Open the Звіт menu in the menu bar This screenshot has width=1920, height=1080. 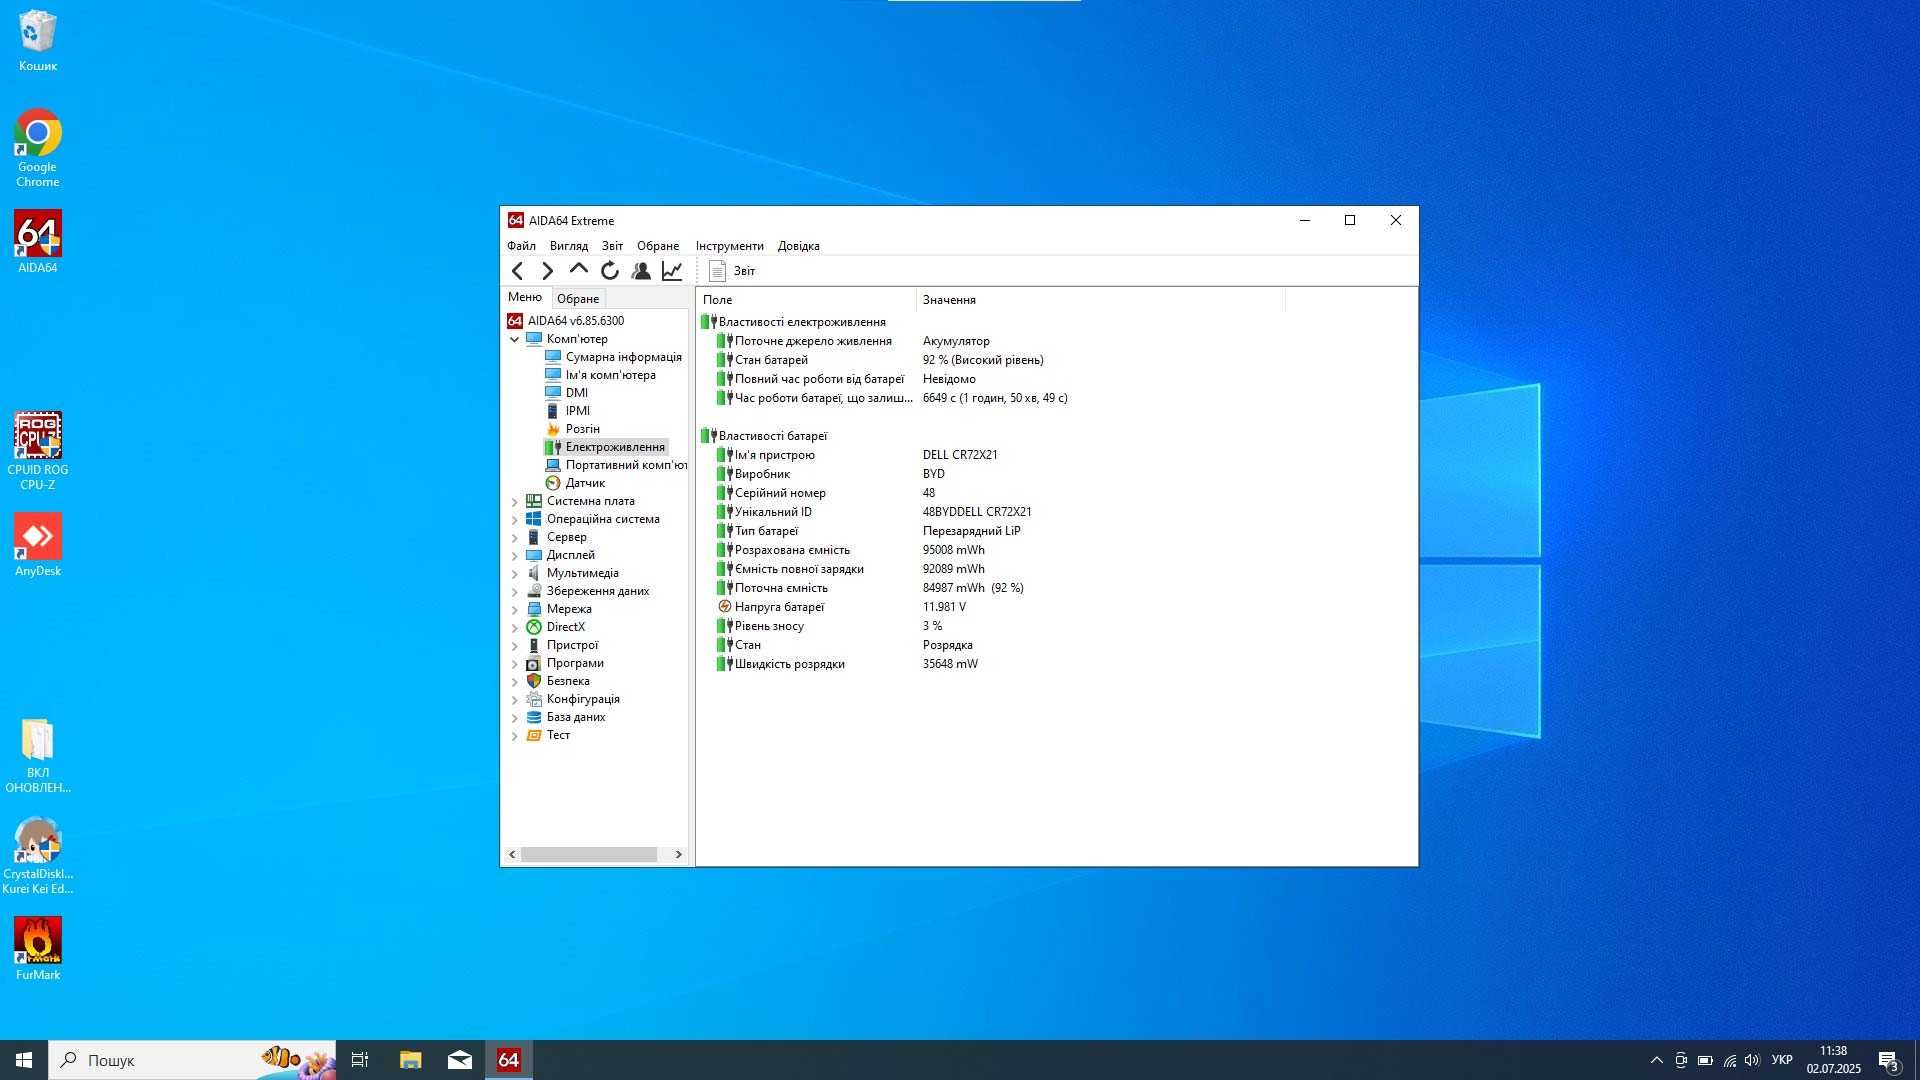tap(612, 246)
